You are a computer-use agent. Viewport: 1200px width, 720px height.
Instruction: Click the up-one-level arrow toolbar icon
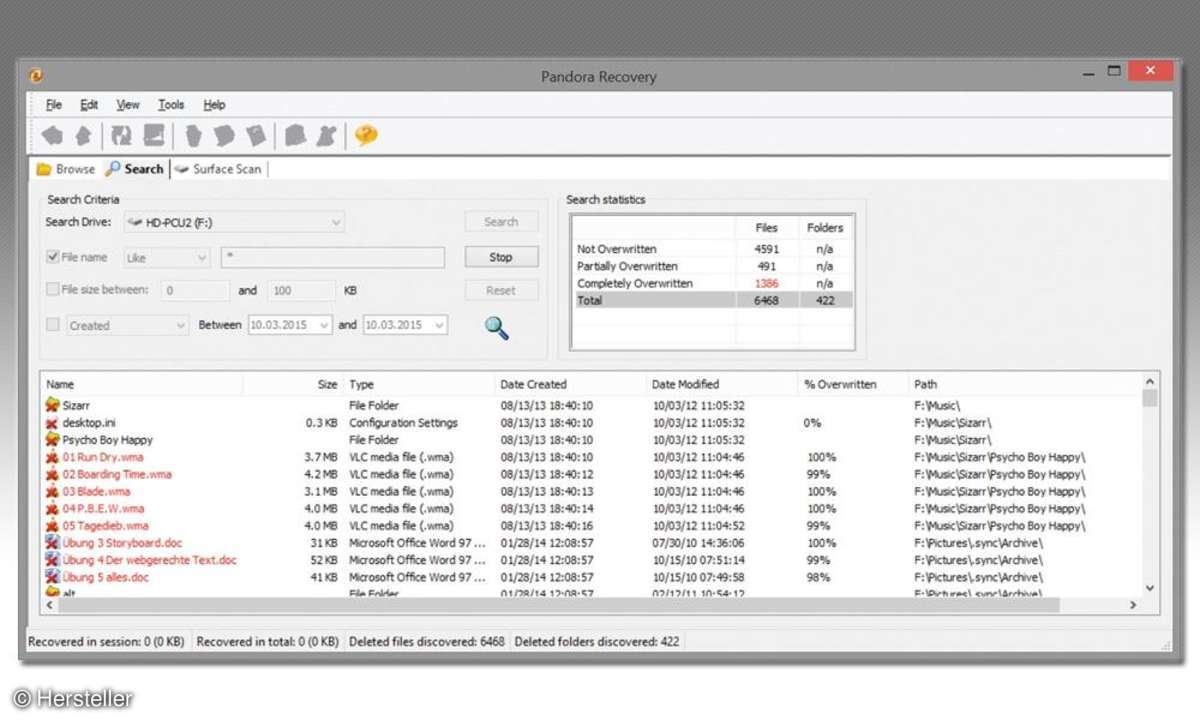[84, 136]
